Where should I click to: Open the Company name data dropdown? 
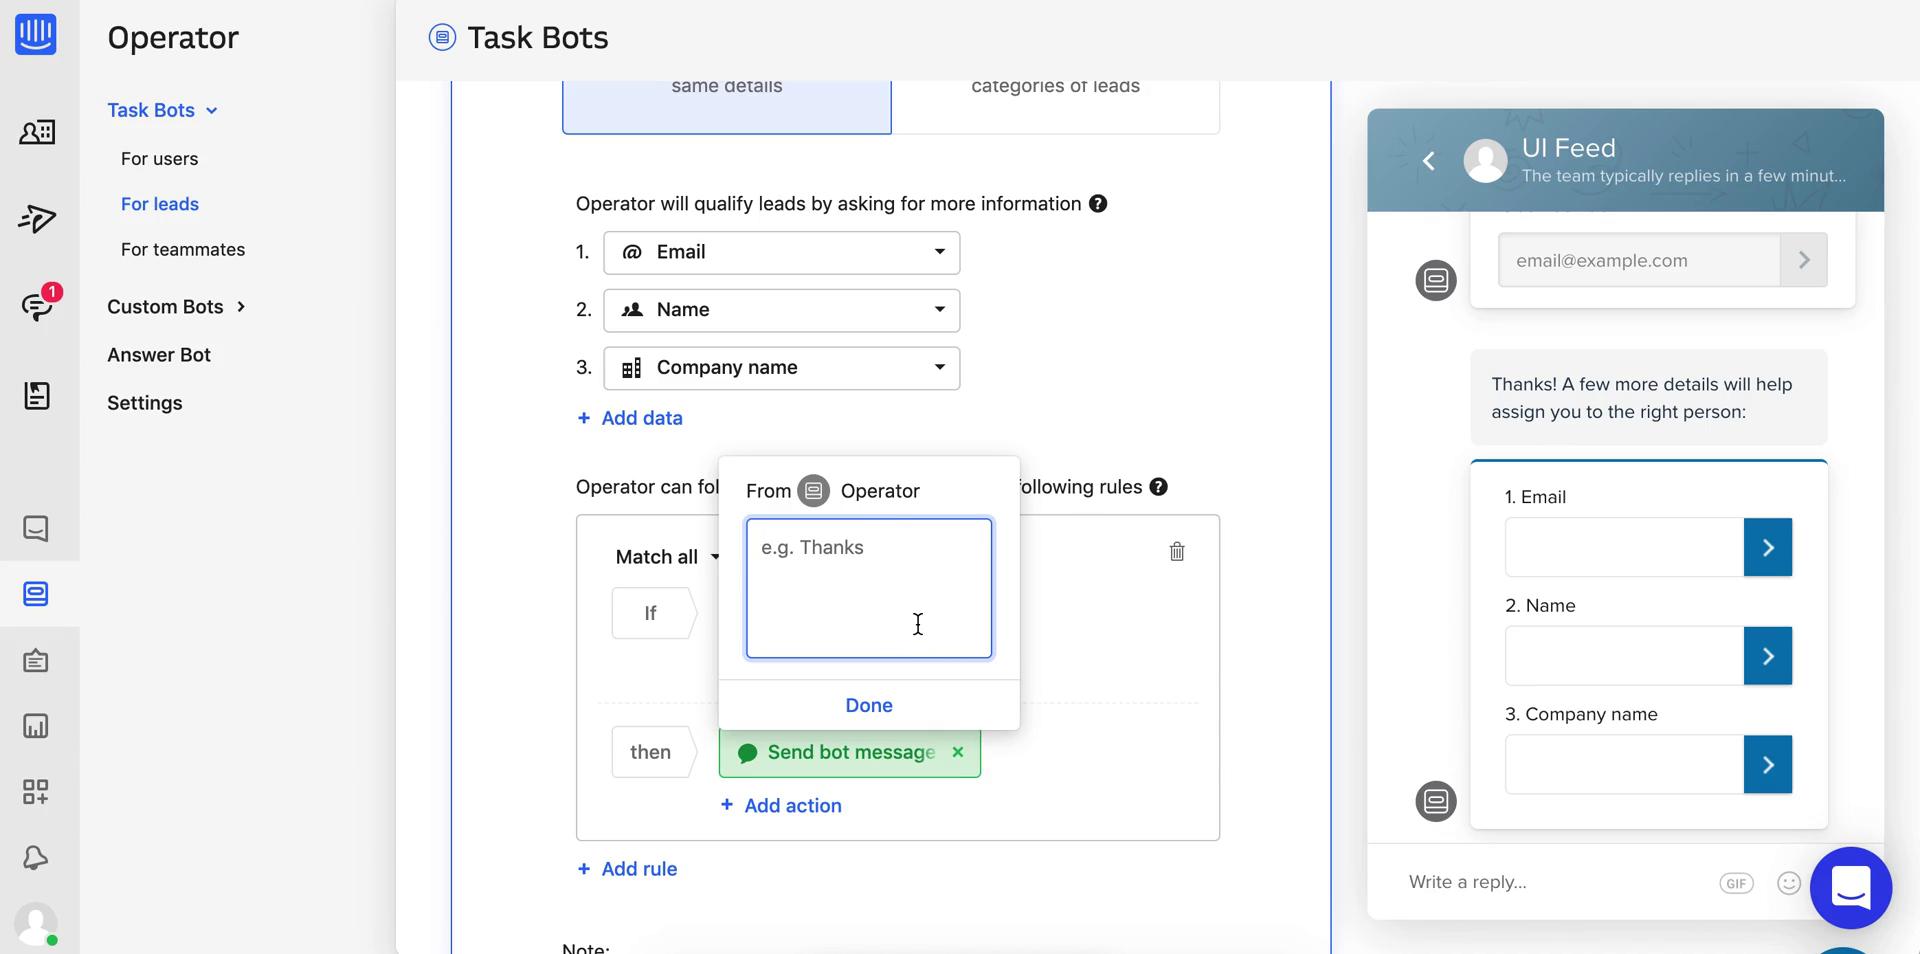[782, 369]
